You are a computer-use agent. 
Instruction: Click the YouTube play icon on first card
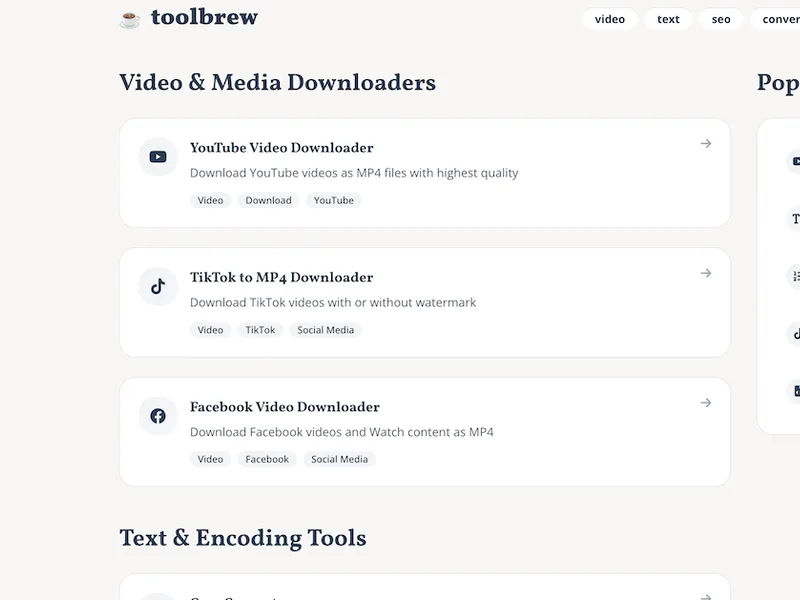(158, 157)
